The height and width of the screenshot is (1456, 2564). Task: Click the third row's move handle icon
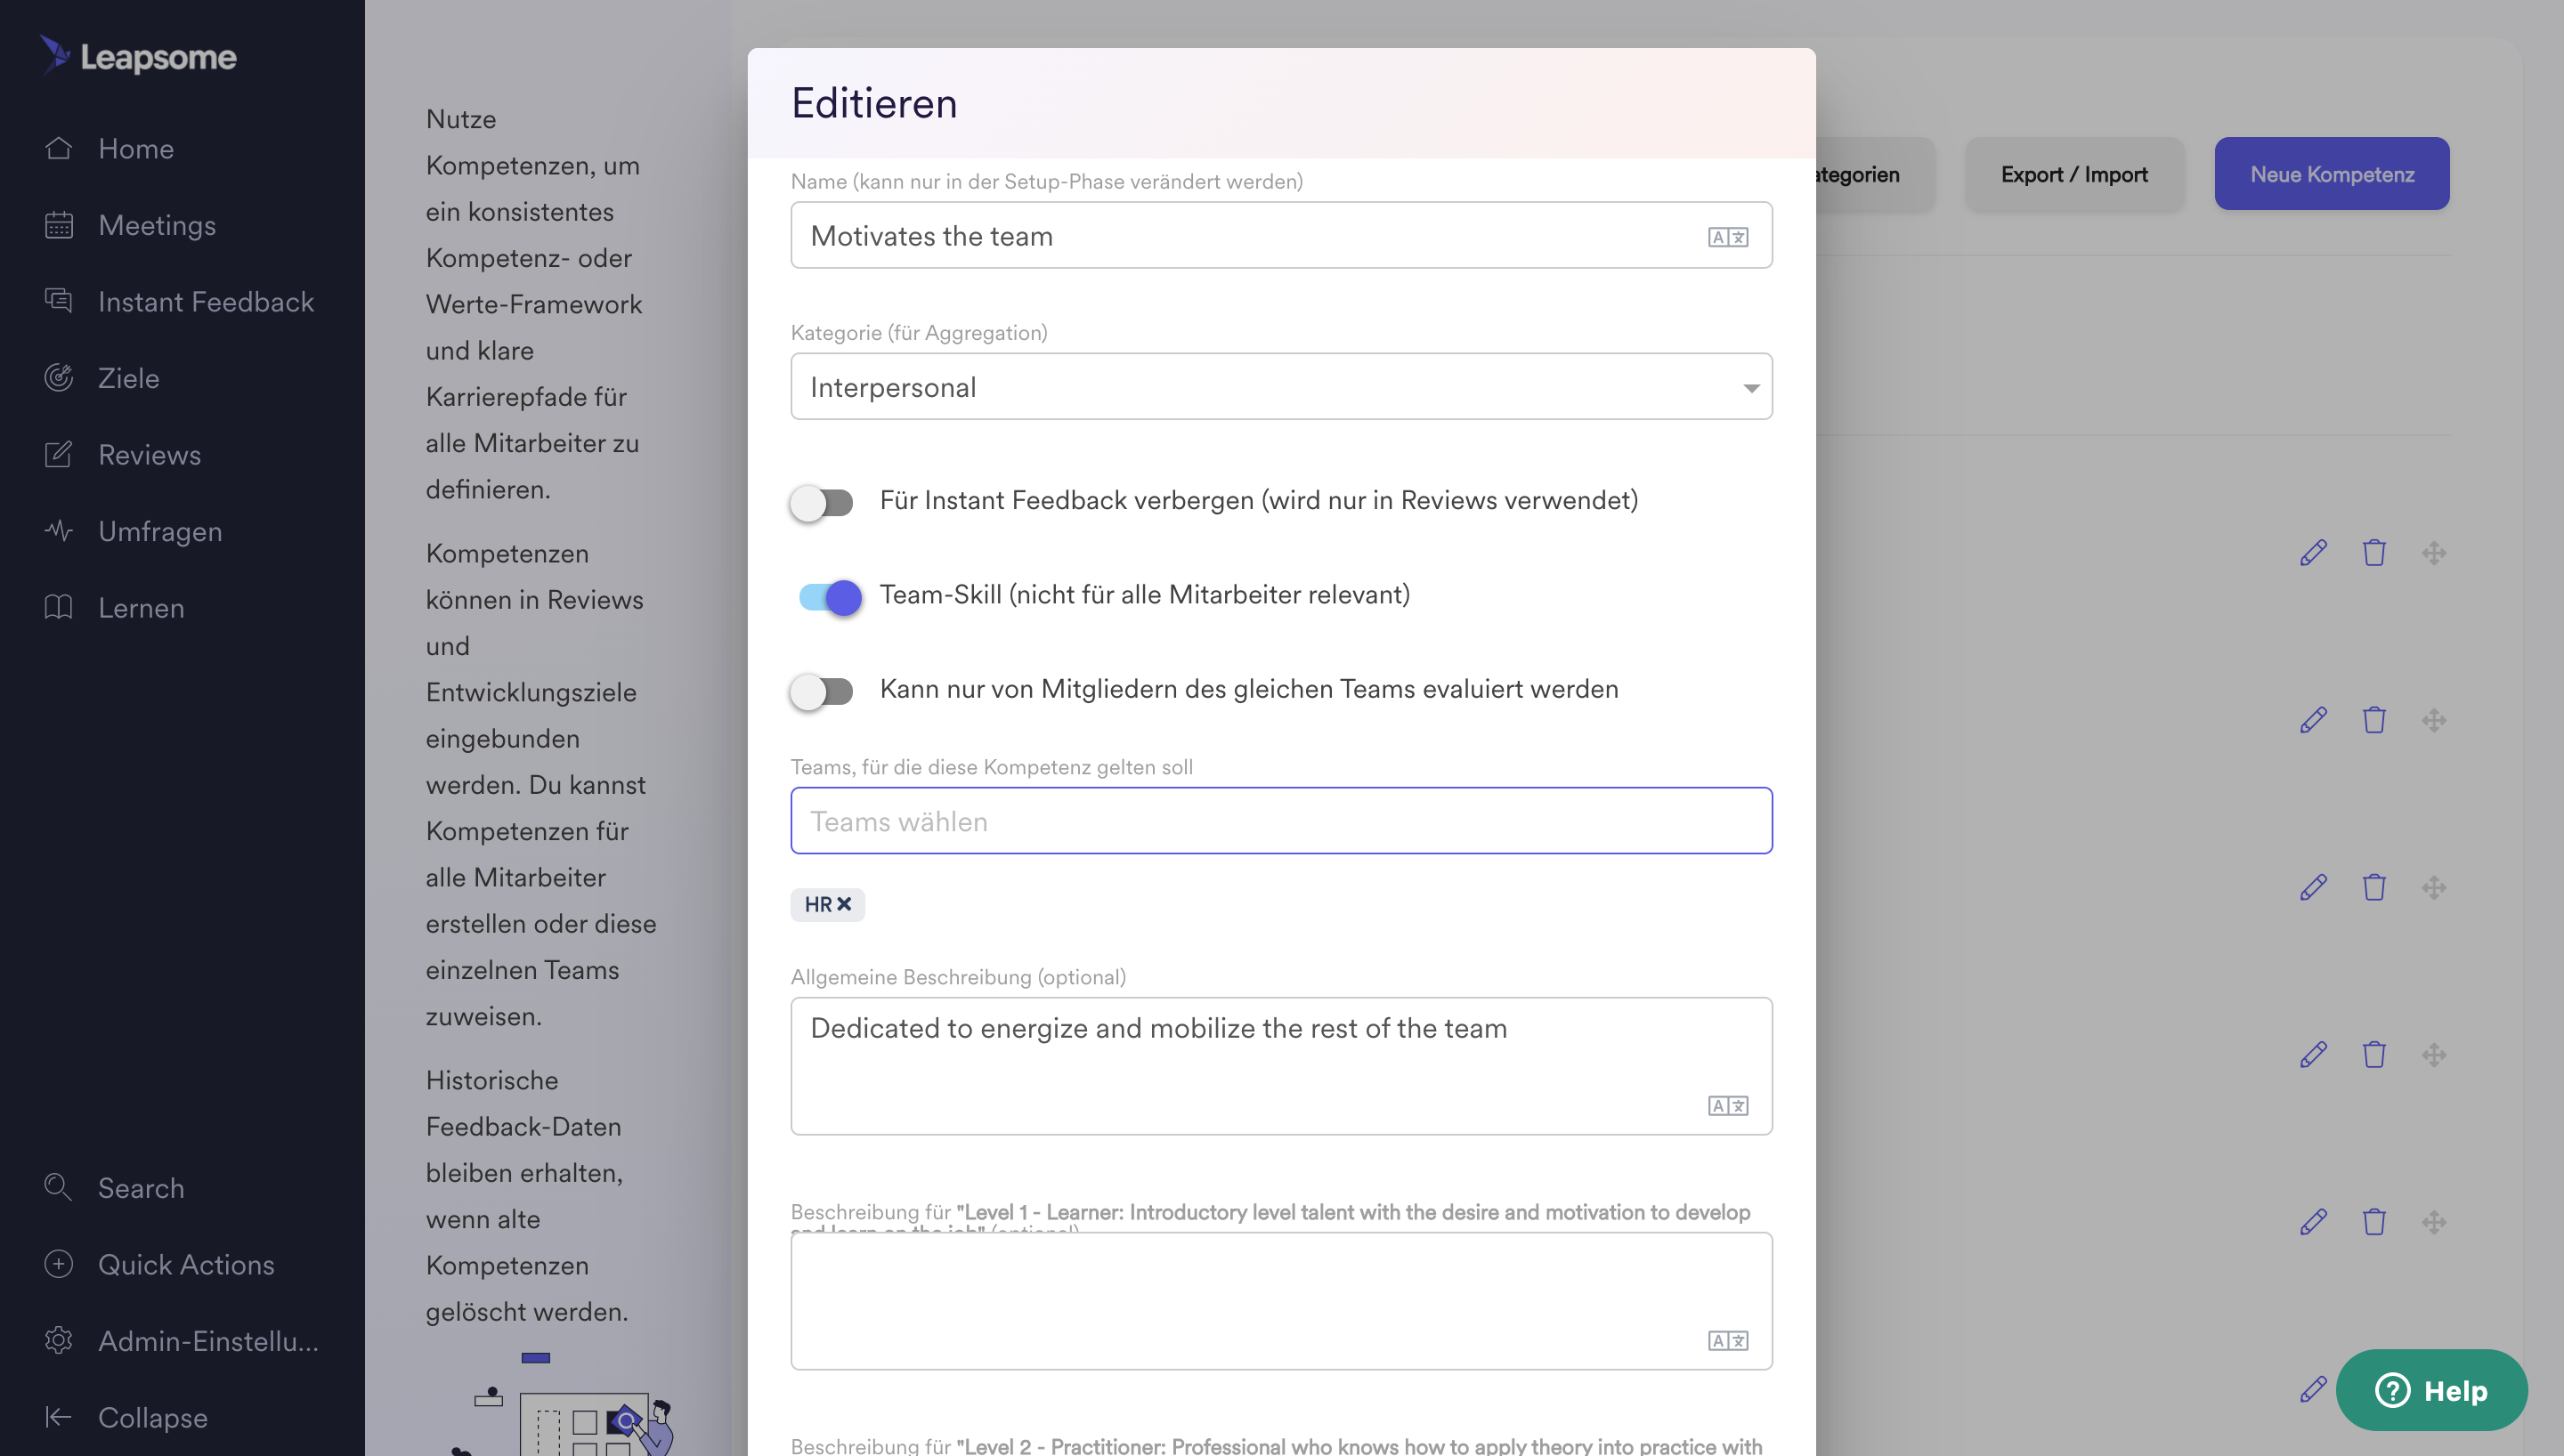[2434, 886]
